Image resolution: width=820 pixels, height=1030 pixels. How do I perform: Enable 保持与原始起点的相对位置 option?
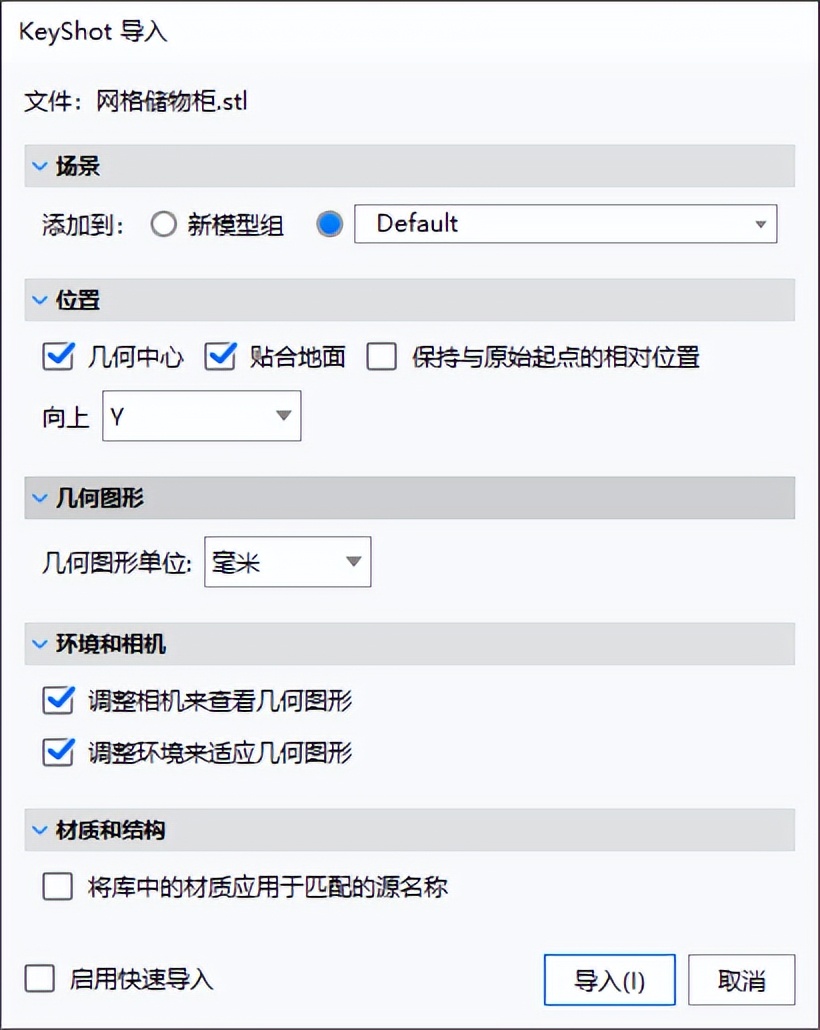(381, 357)
